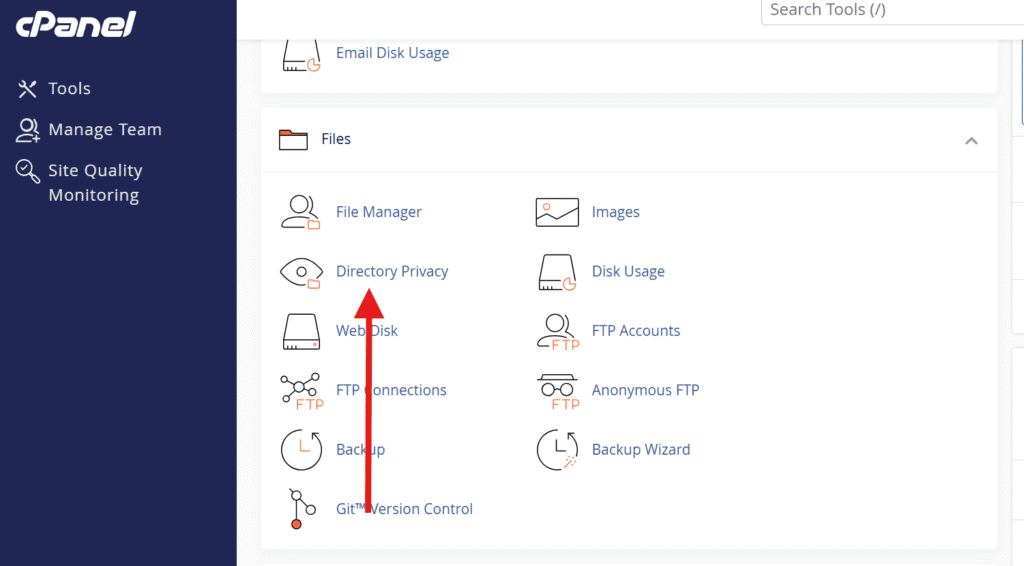
Task: Open the FTP Accounts link
Action: click(635, 331)
